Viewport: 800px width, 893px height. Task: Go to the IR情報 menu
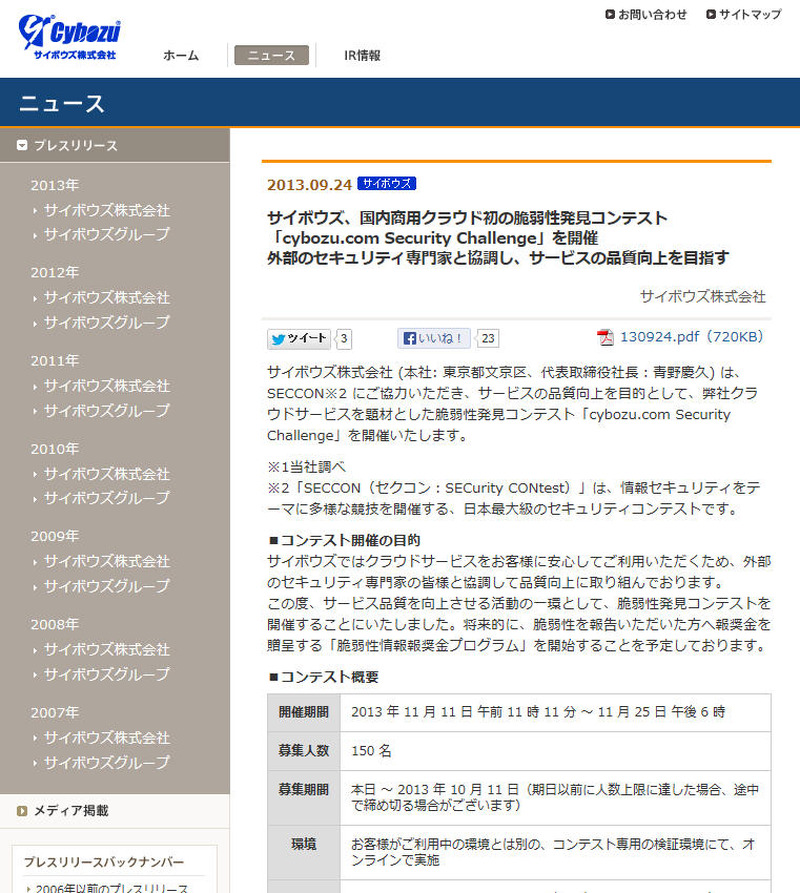click(x=361, y=55)
